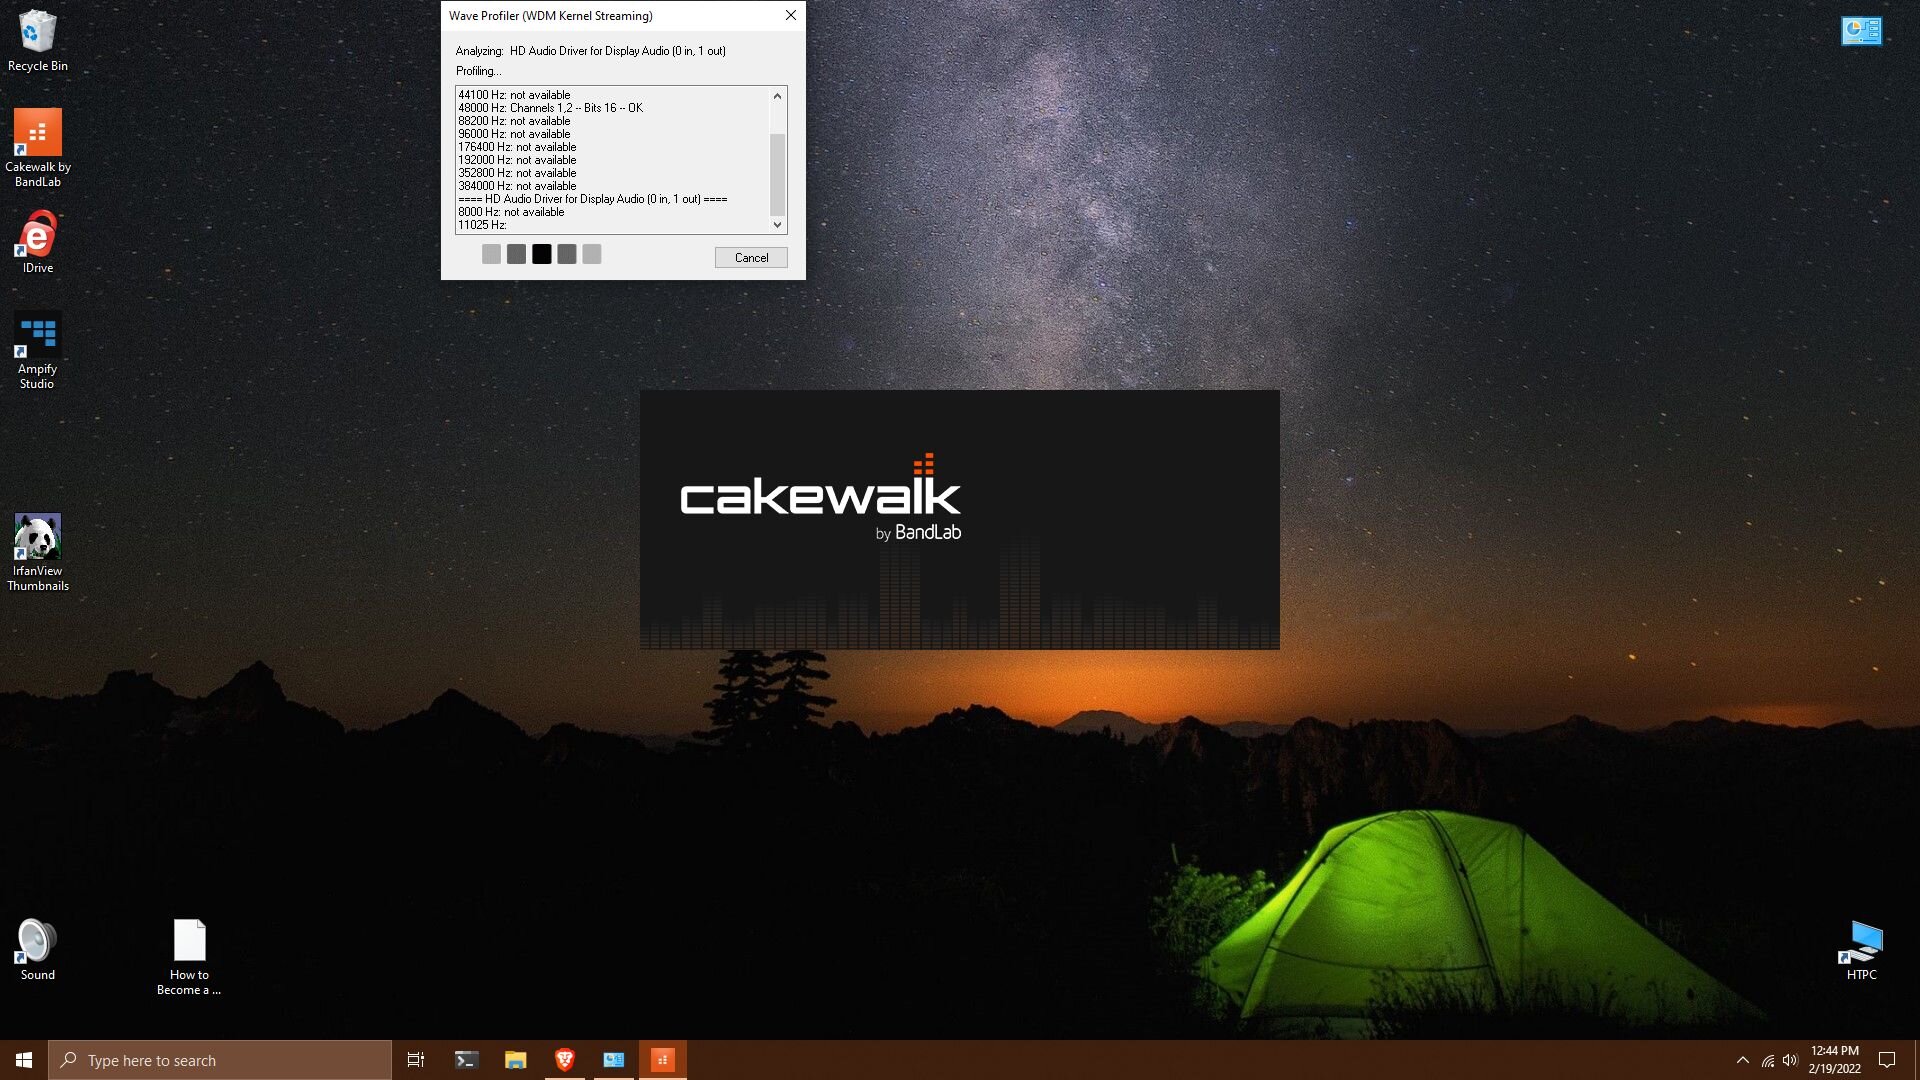Open the Action Center notifications

[1888, 1059]
